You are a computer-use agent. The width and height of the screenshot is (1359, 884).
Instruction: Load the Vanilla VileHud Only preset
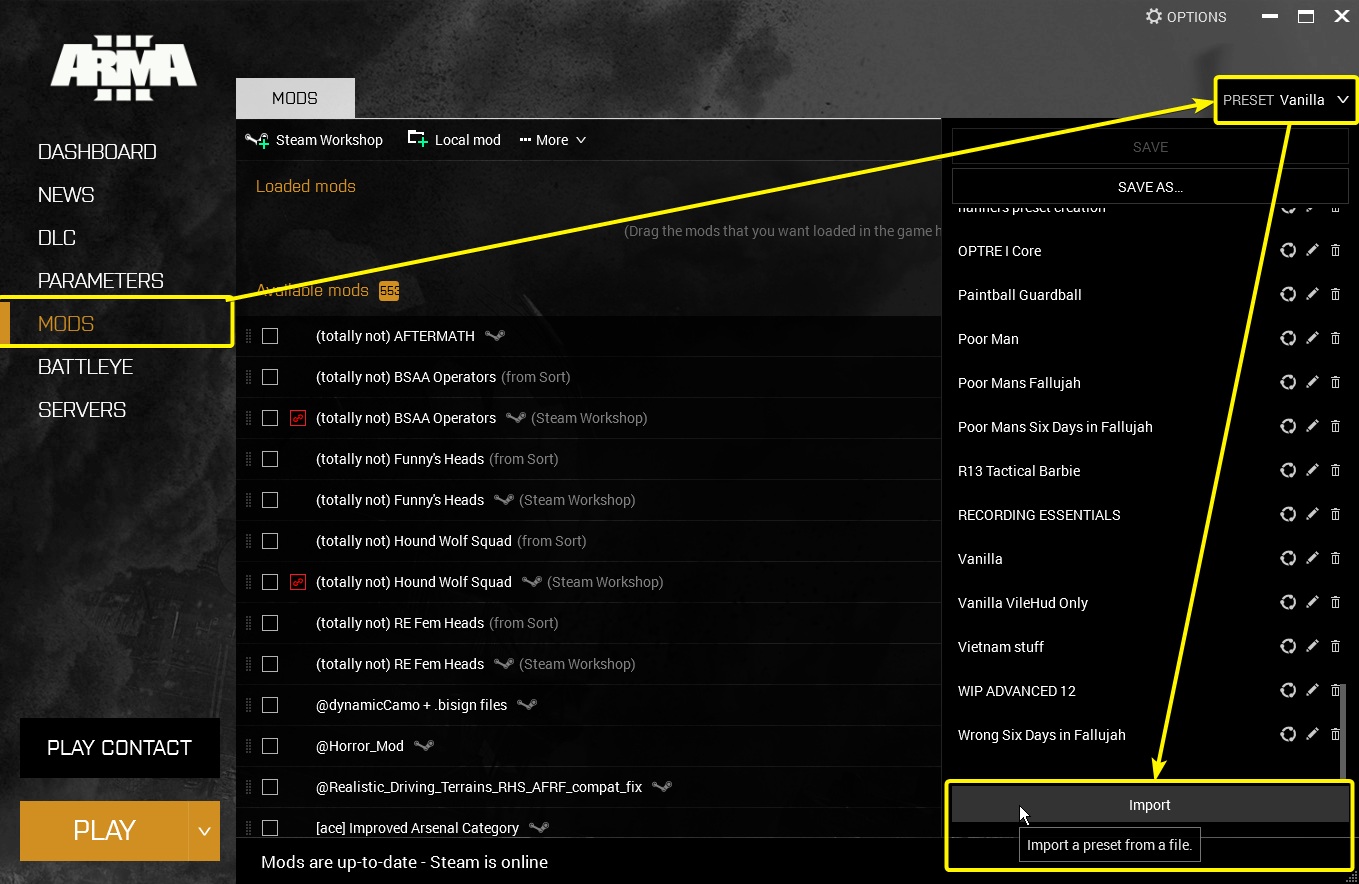pyautogui.click(x=1023, y=603)
